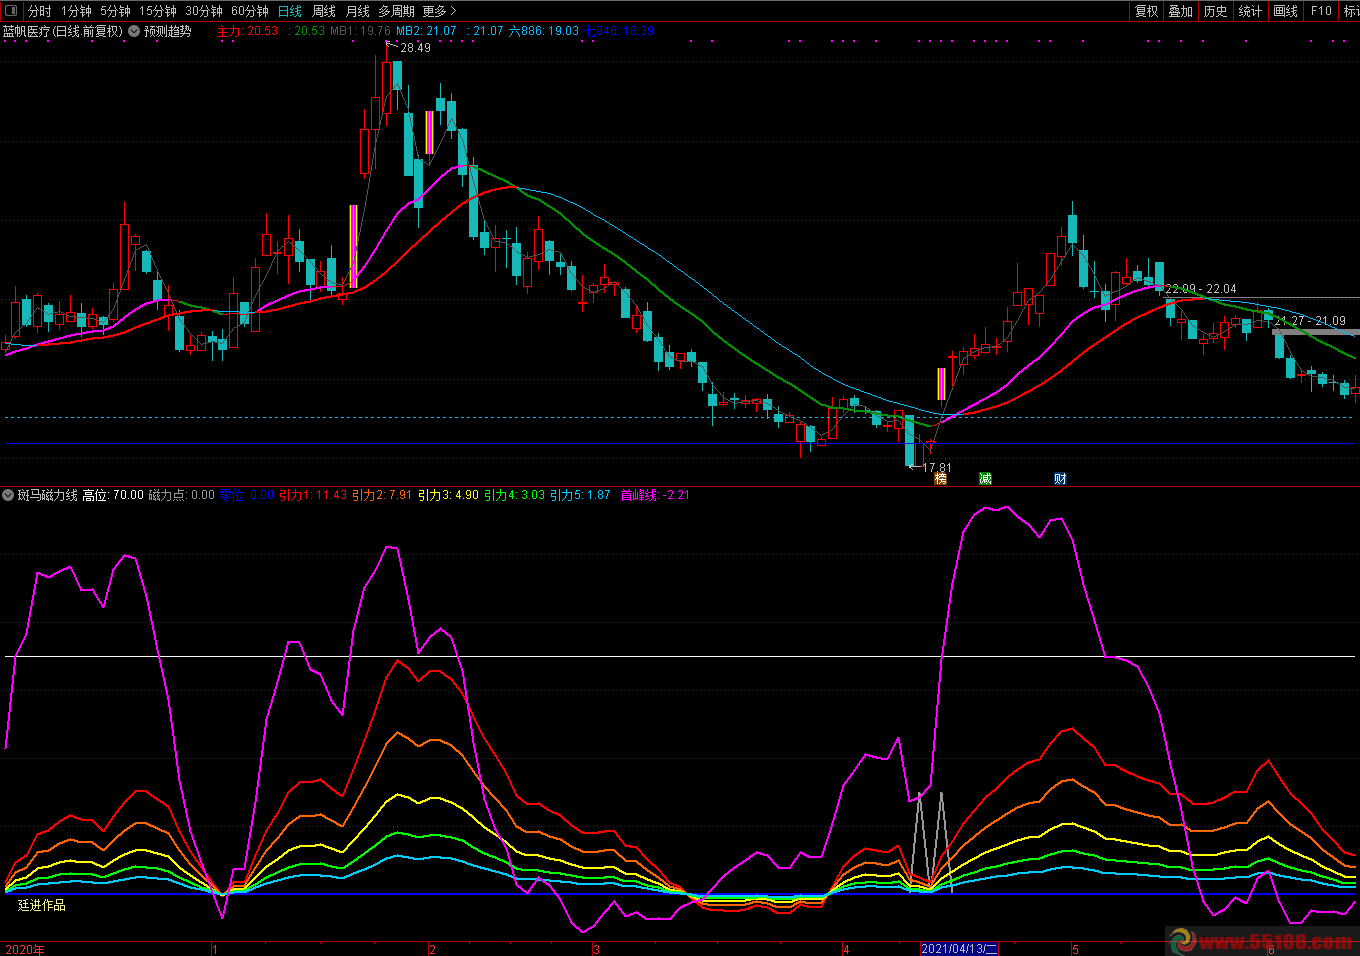Click the blue 财 marker icon
Image resolution: width=1360 pixels, height=956 pixels.
1060,479
